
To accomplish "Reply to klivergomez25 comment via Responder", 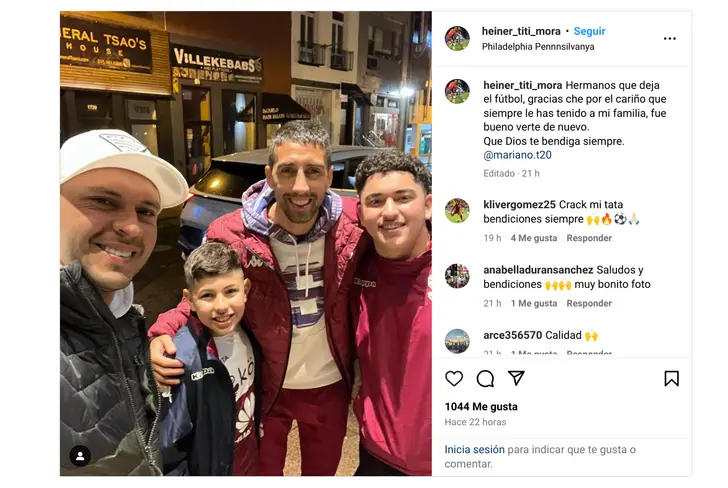I will coord(589,238).
